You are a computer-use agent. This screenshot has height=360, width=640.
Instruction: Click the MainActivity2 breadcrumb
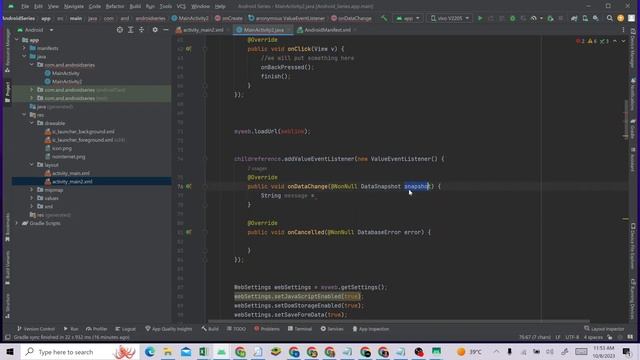[190, 18]
